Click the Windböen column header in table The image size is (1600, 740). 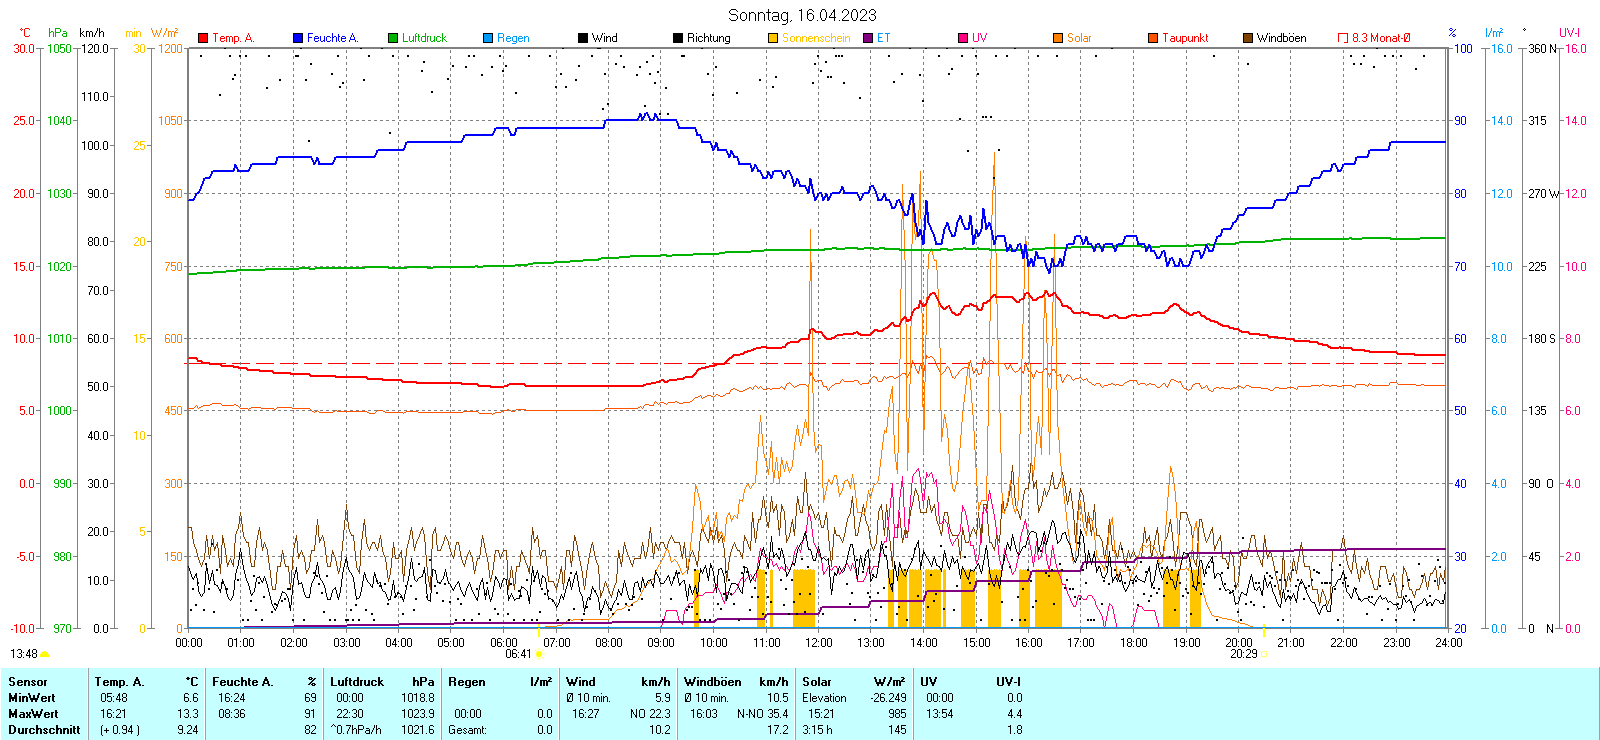coord(713,682)
